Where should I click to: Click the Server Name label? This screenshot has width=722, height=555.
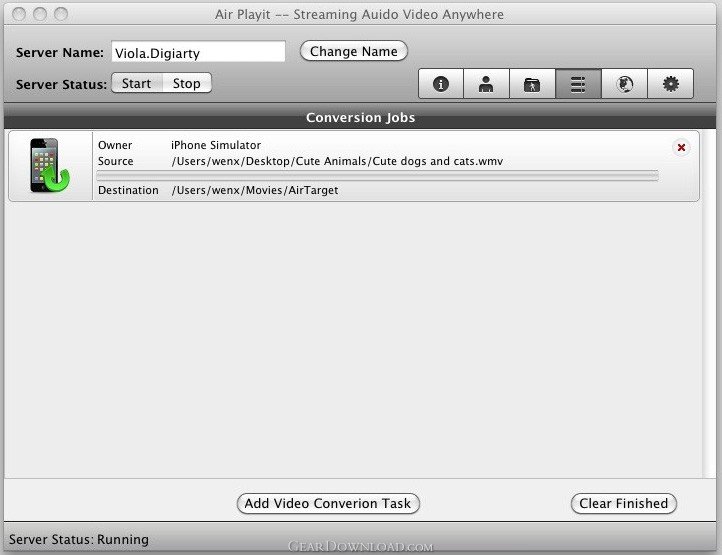point(60,53)
